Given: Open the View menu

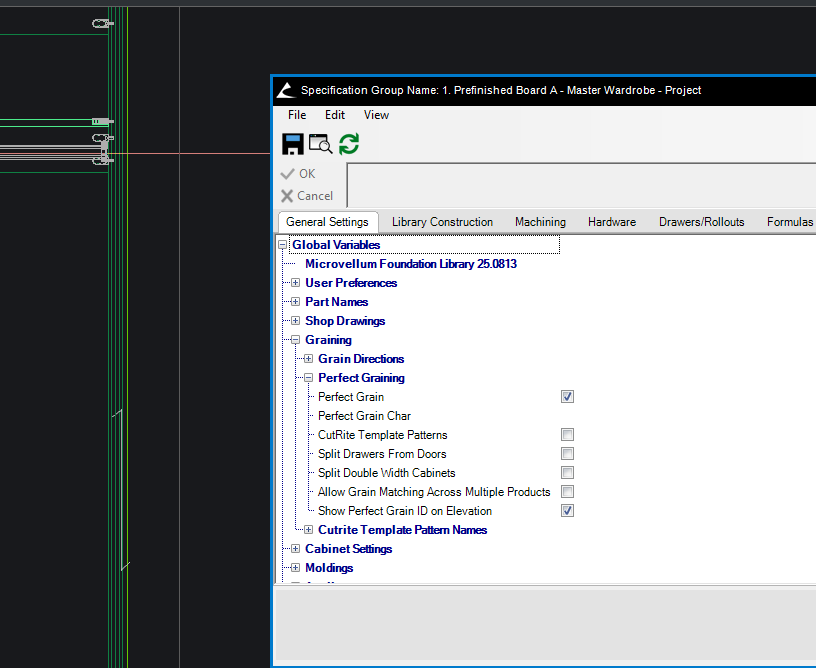Looking at the screenshot, I should (x=376, y=115).
